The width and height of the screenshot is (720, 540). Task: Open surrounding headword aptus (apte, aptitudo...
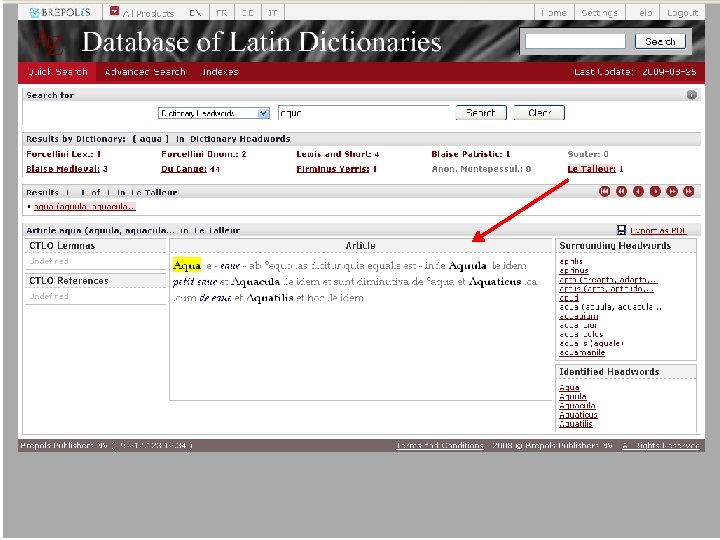(x=606, y=289)
